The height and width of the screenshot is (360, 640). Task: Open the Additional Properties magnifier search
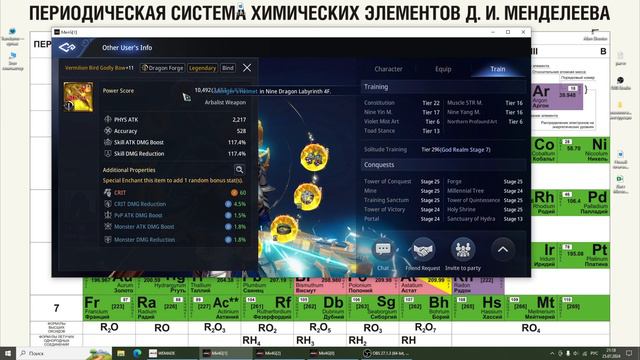click(x=239, y=169)
